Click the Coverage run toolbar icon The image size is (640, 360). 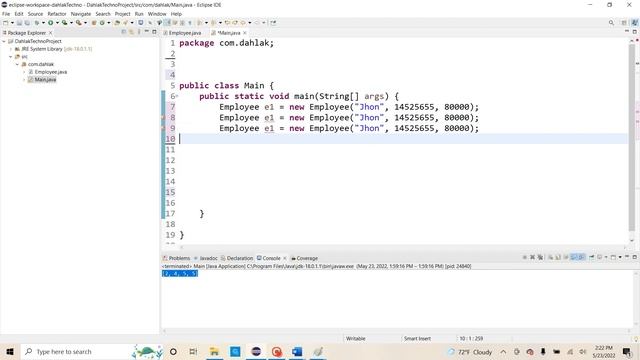tap(64, 23)
